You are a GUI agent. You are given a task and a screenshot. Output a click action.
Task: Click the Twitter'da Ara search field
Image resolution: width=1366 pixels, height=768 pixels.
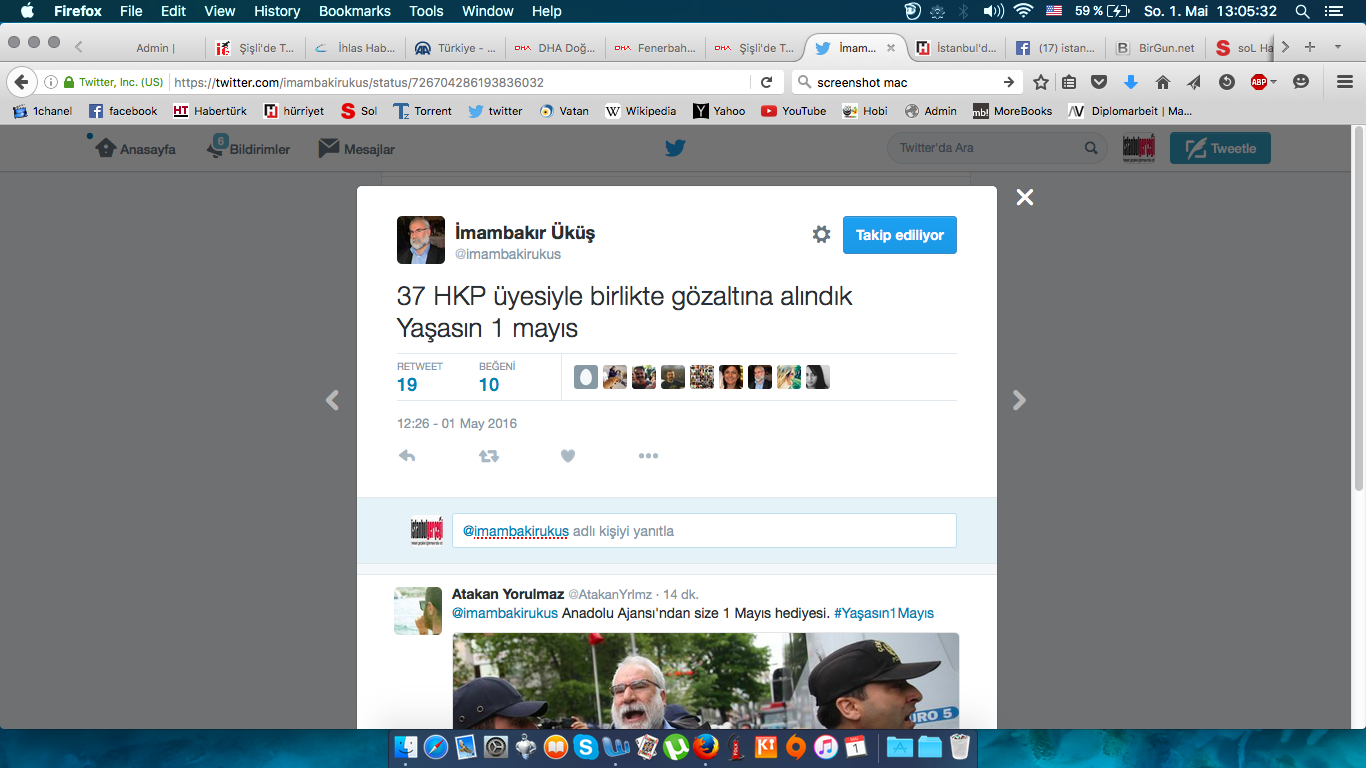988,148
